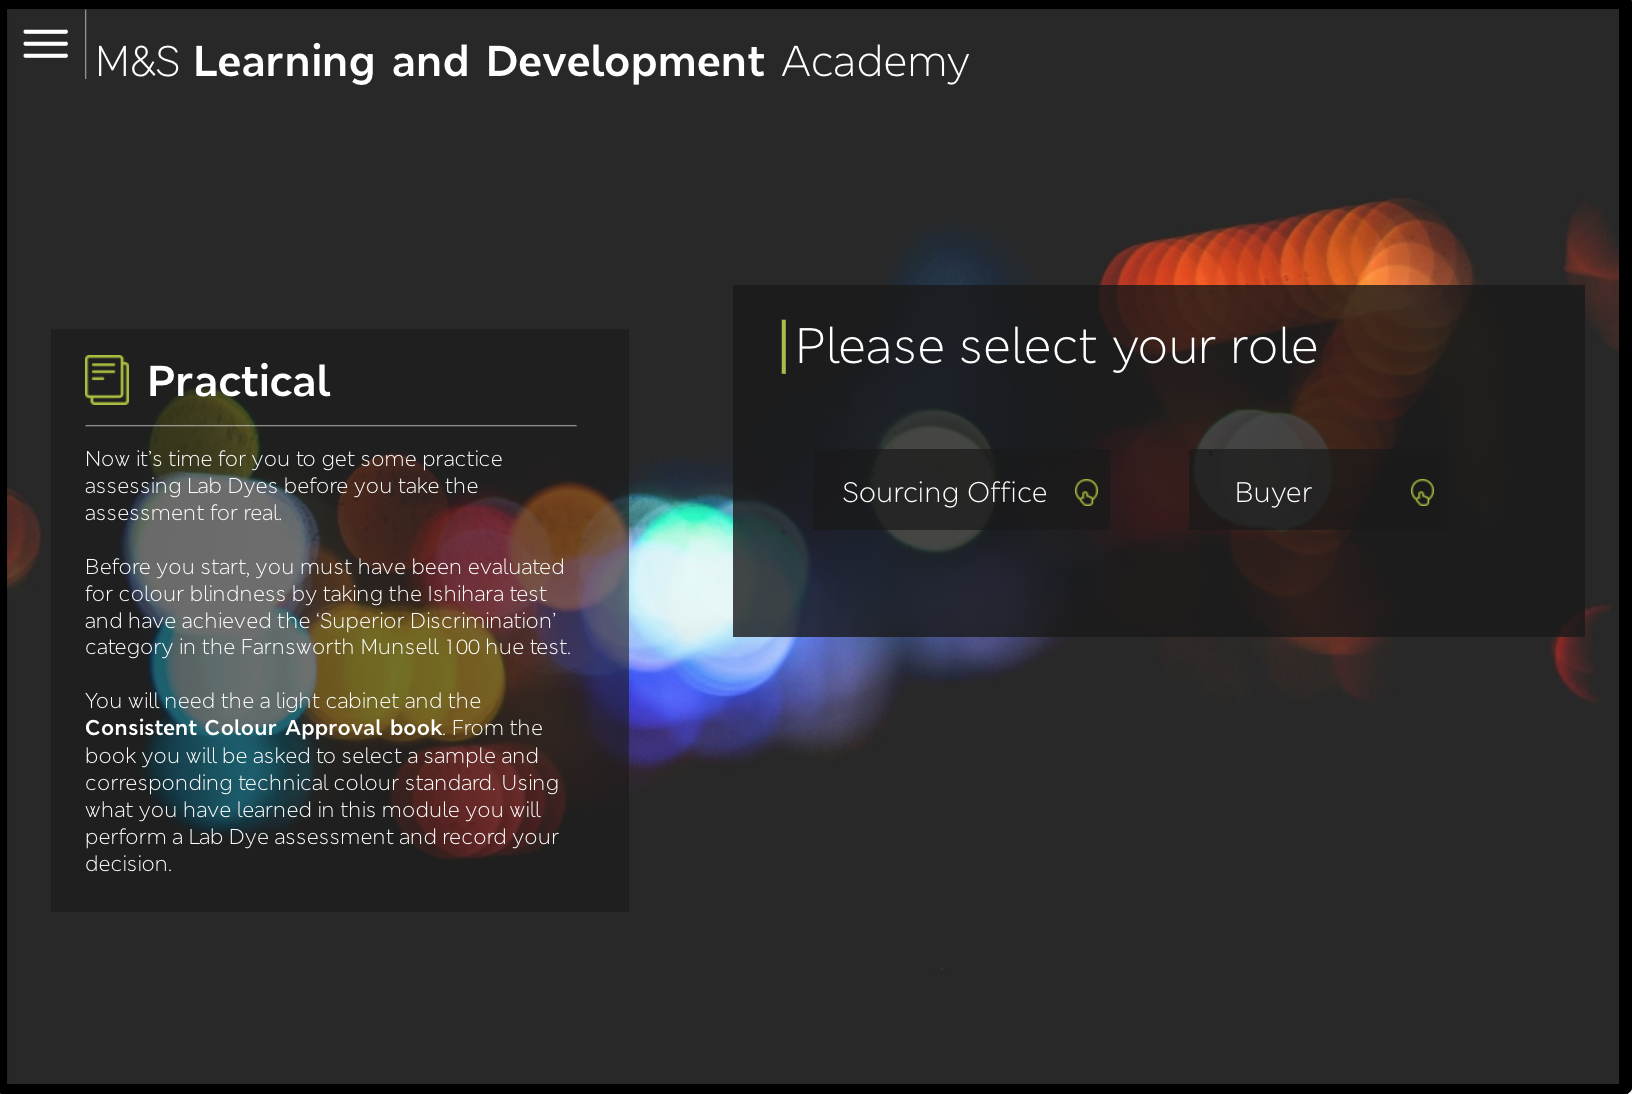Open the hamburger menu
The image size is (1632, 1094).
tap(45, 44)
